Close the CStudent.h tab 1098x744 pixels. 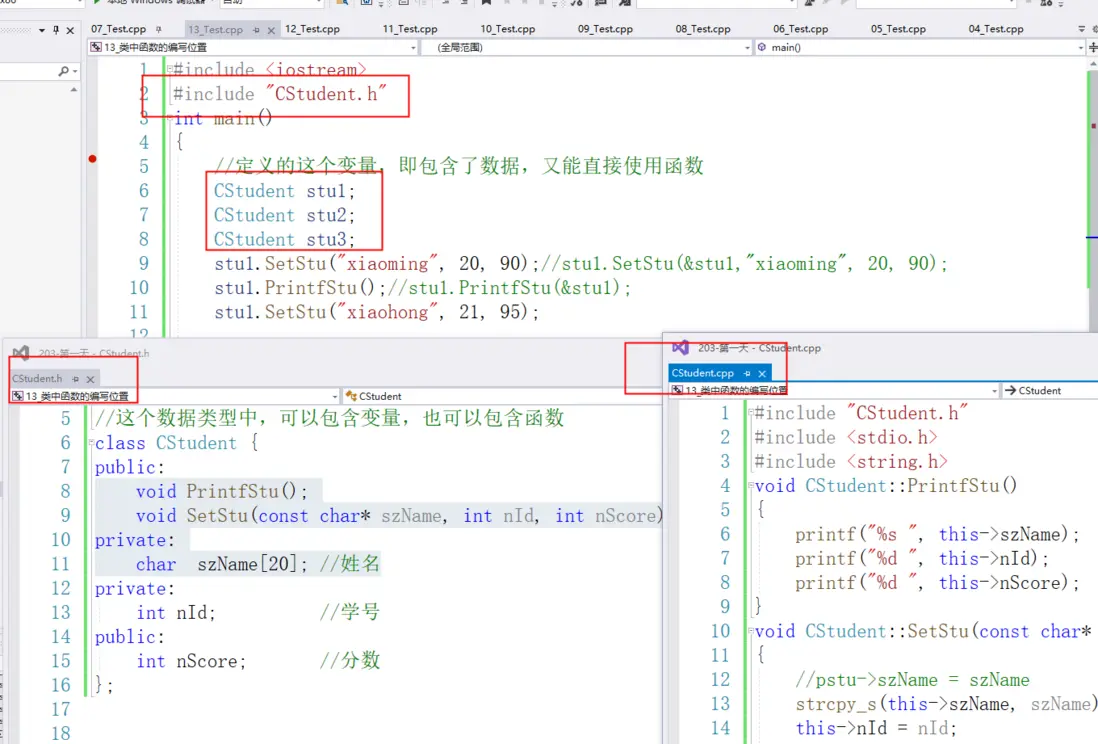[x=90, y=379]
